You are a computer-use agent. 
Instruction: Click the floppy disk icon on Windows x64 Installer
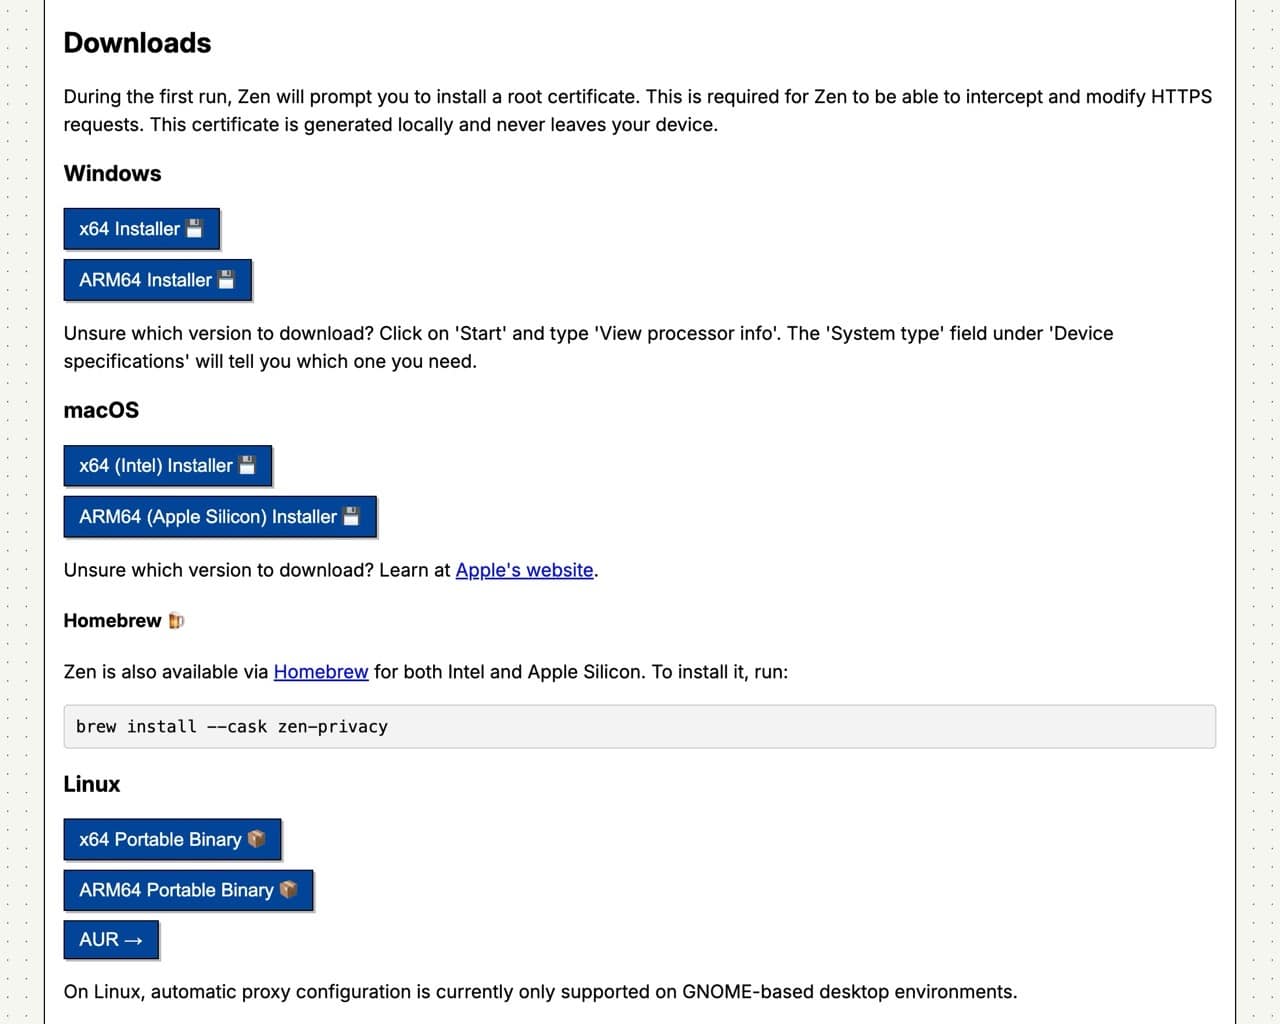195,229
